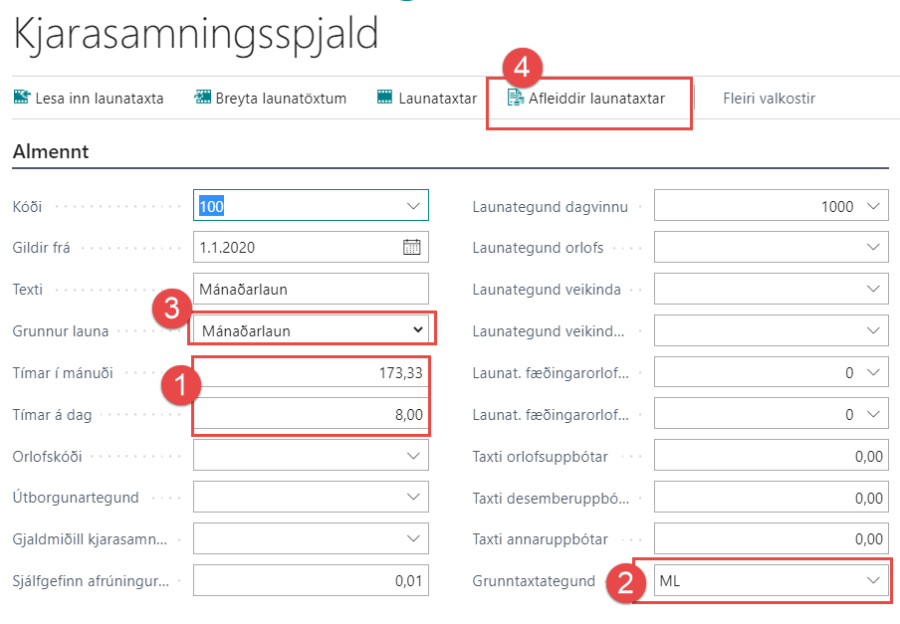Open the Grunnur launa dropdown
Viewport: 900px width, 624px height.
418,330
